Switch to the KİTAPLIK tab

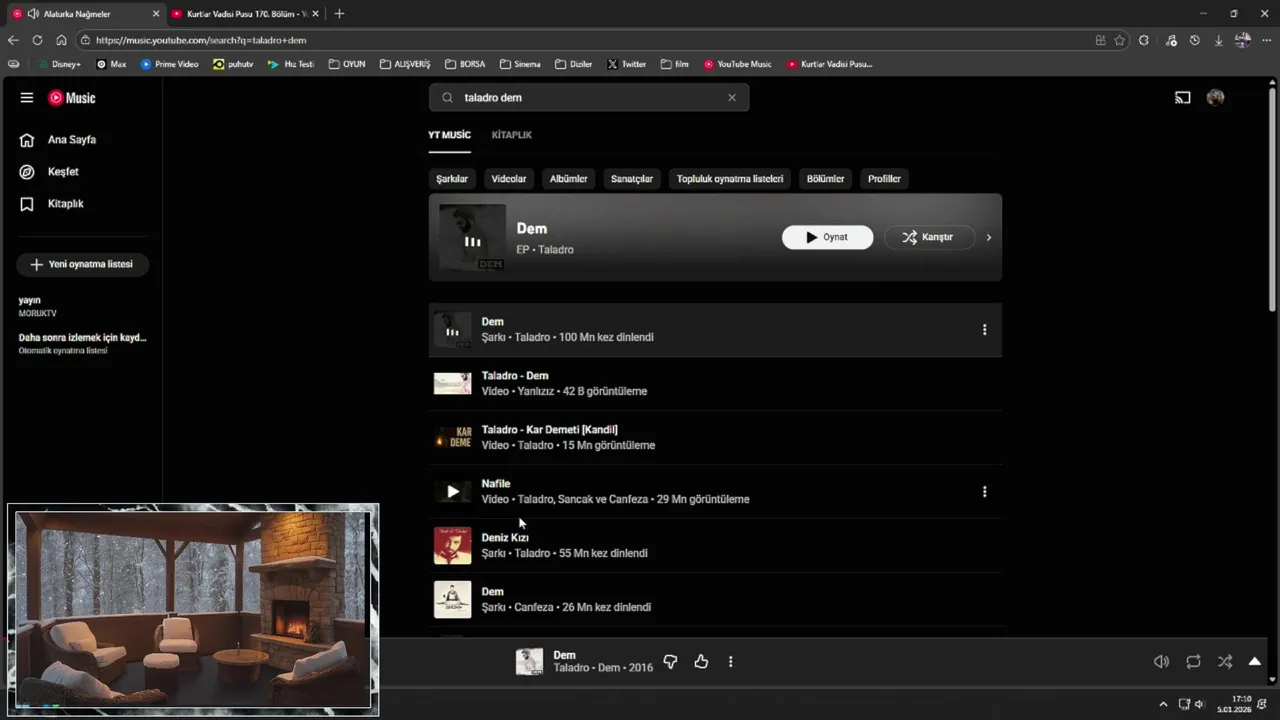(511, 135)
